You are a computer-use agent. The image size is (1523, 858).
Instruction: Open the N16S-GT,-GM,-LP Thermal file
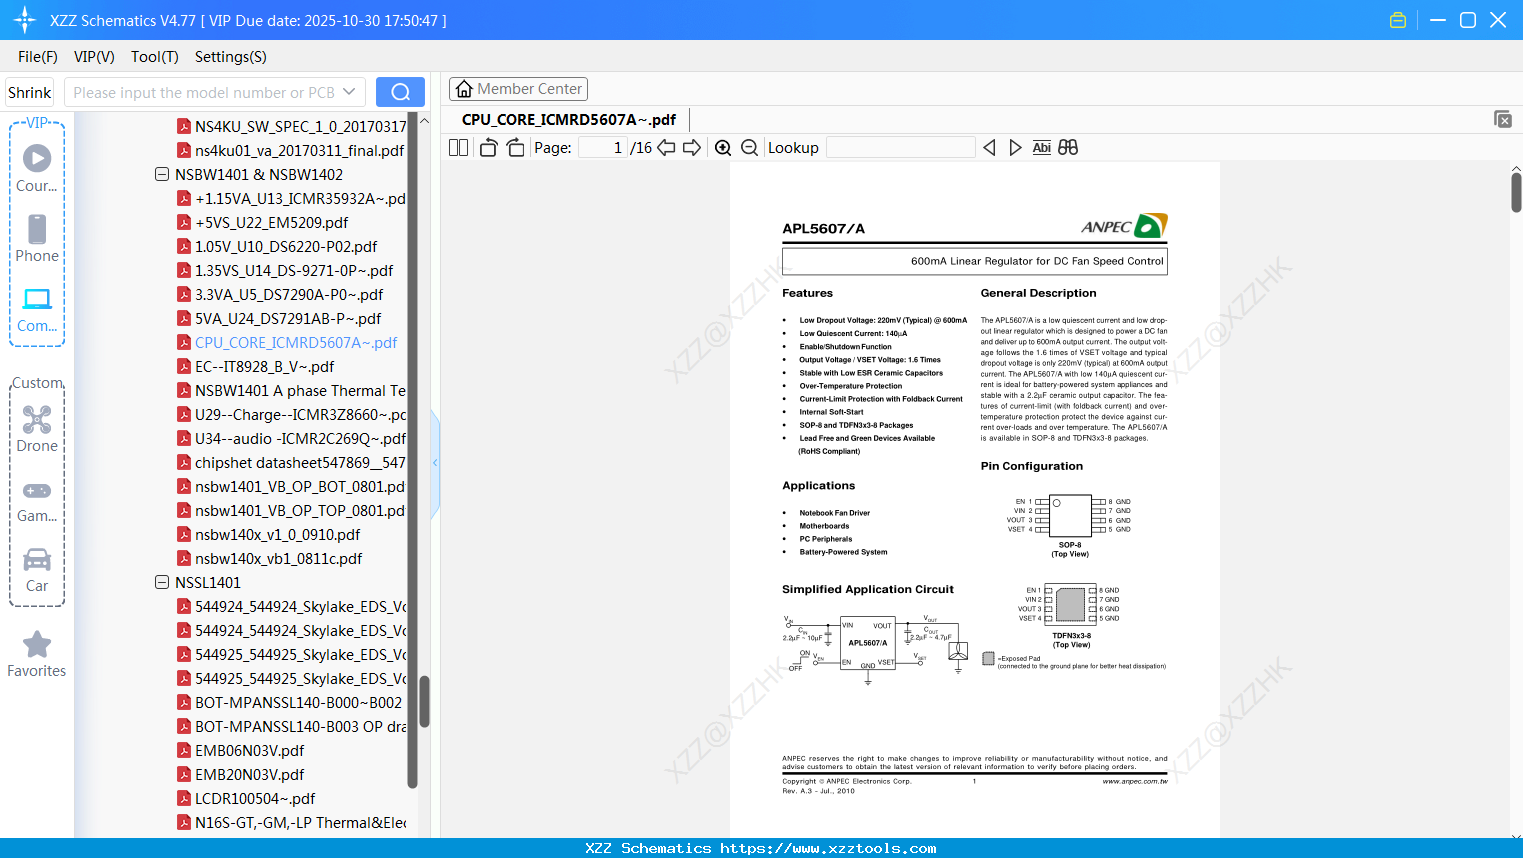pyautogui.click(x=292, y=822)
